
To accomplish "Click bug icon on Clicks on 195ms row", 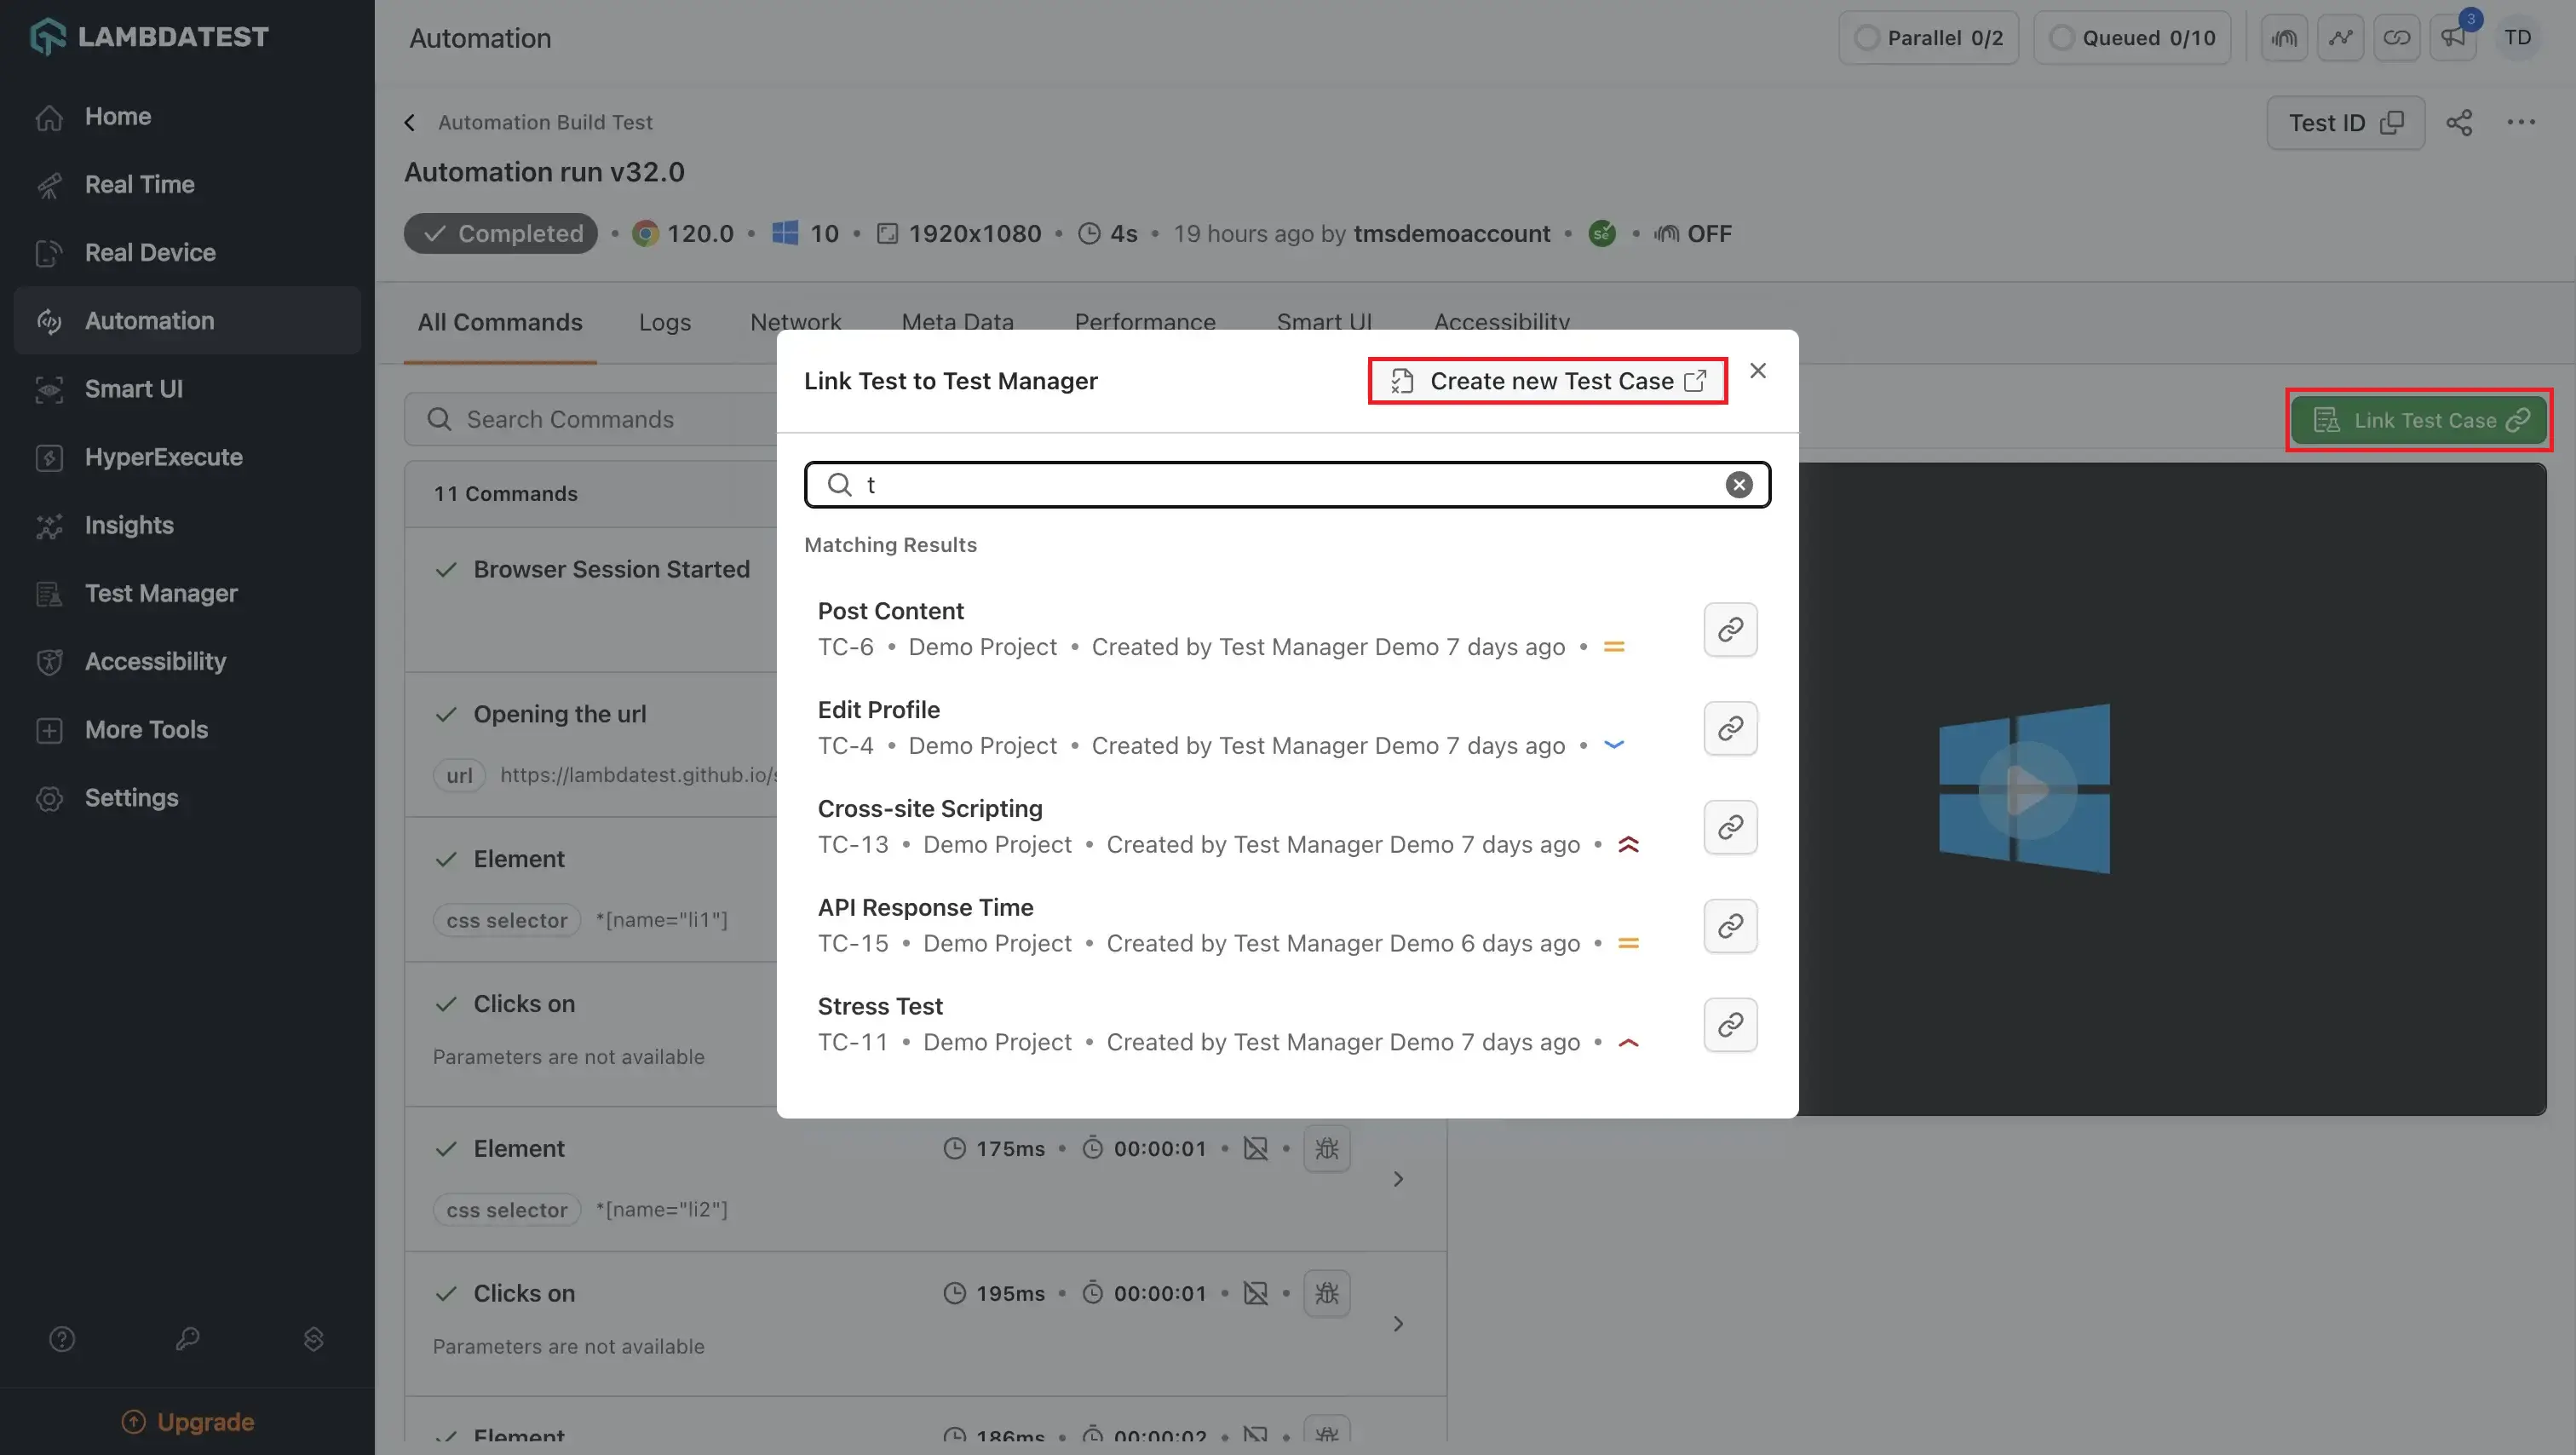I will (x=1327, y=1293).
